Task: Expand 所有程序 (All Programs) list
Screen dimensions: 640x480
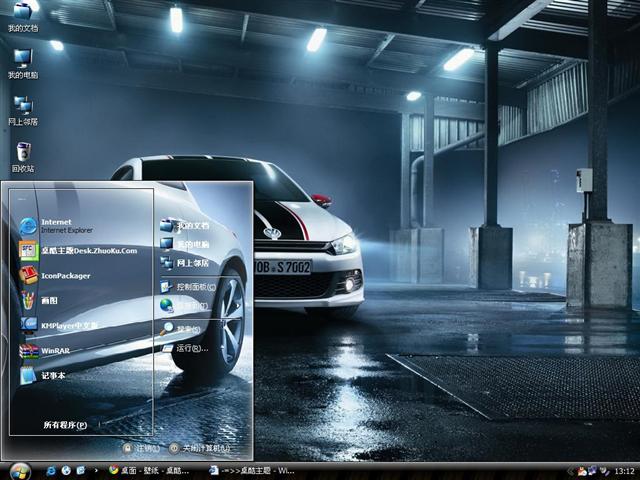Action: 65,425
